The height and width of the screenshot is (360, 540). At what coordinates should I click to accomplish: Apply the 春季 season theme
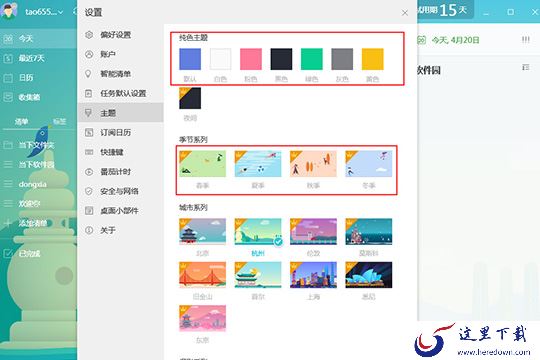(202, 164)
